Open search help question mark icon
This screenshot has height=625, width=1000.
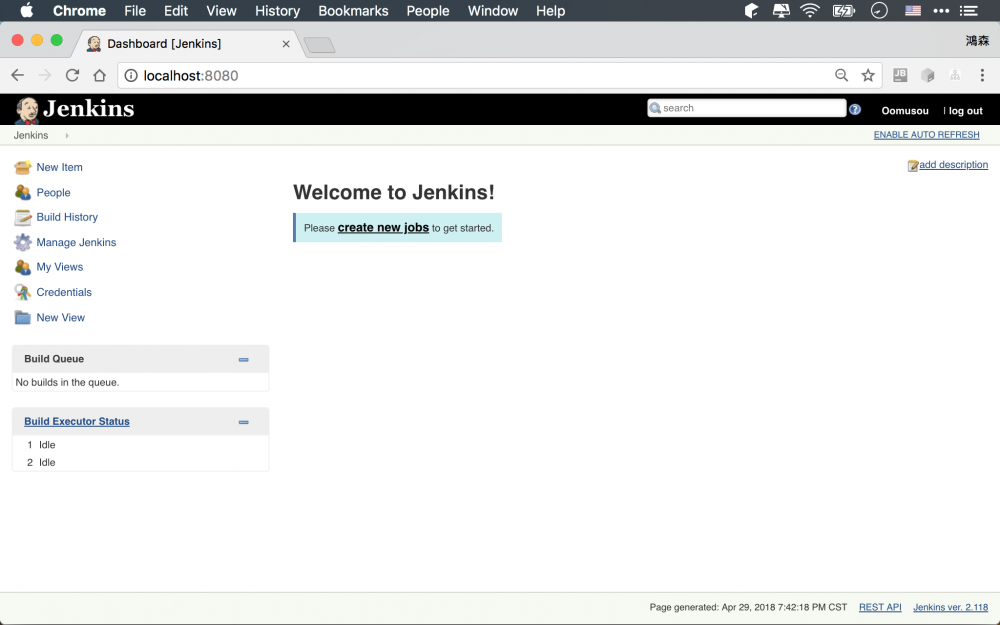(855, 108)
